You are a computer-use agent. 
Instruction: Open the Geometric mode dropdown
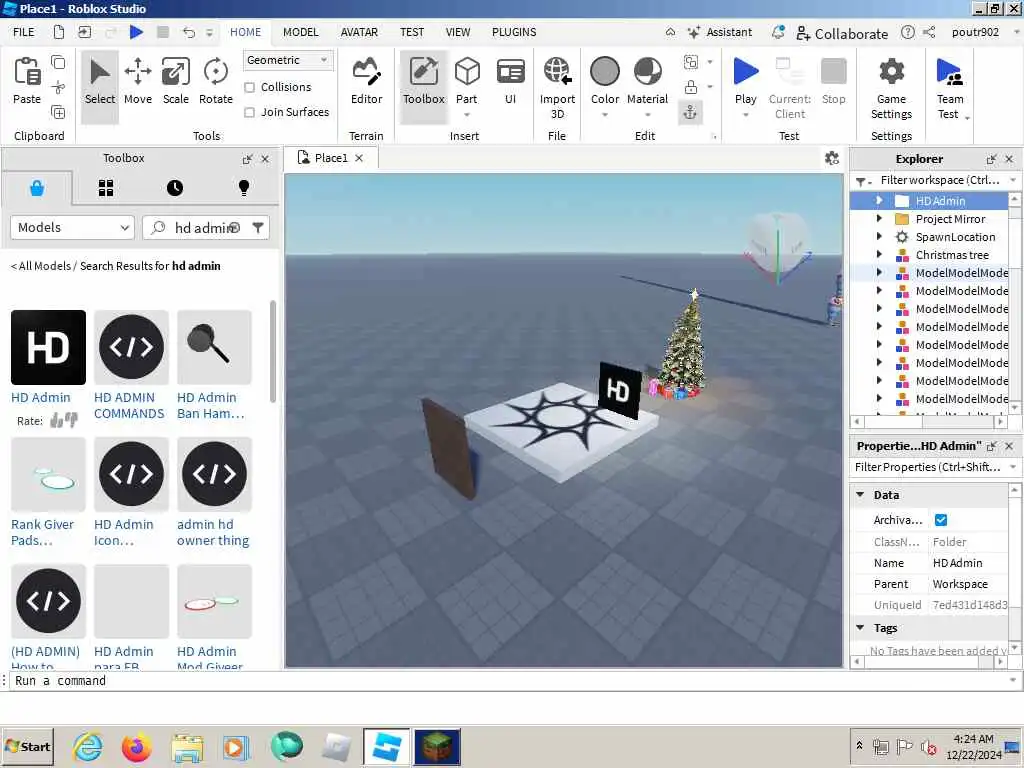pyautogui.click(x=288, y=60)
